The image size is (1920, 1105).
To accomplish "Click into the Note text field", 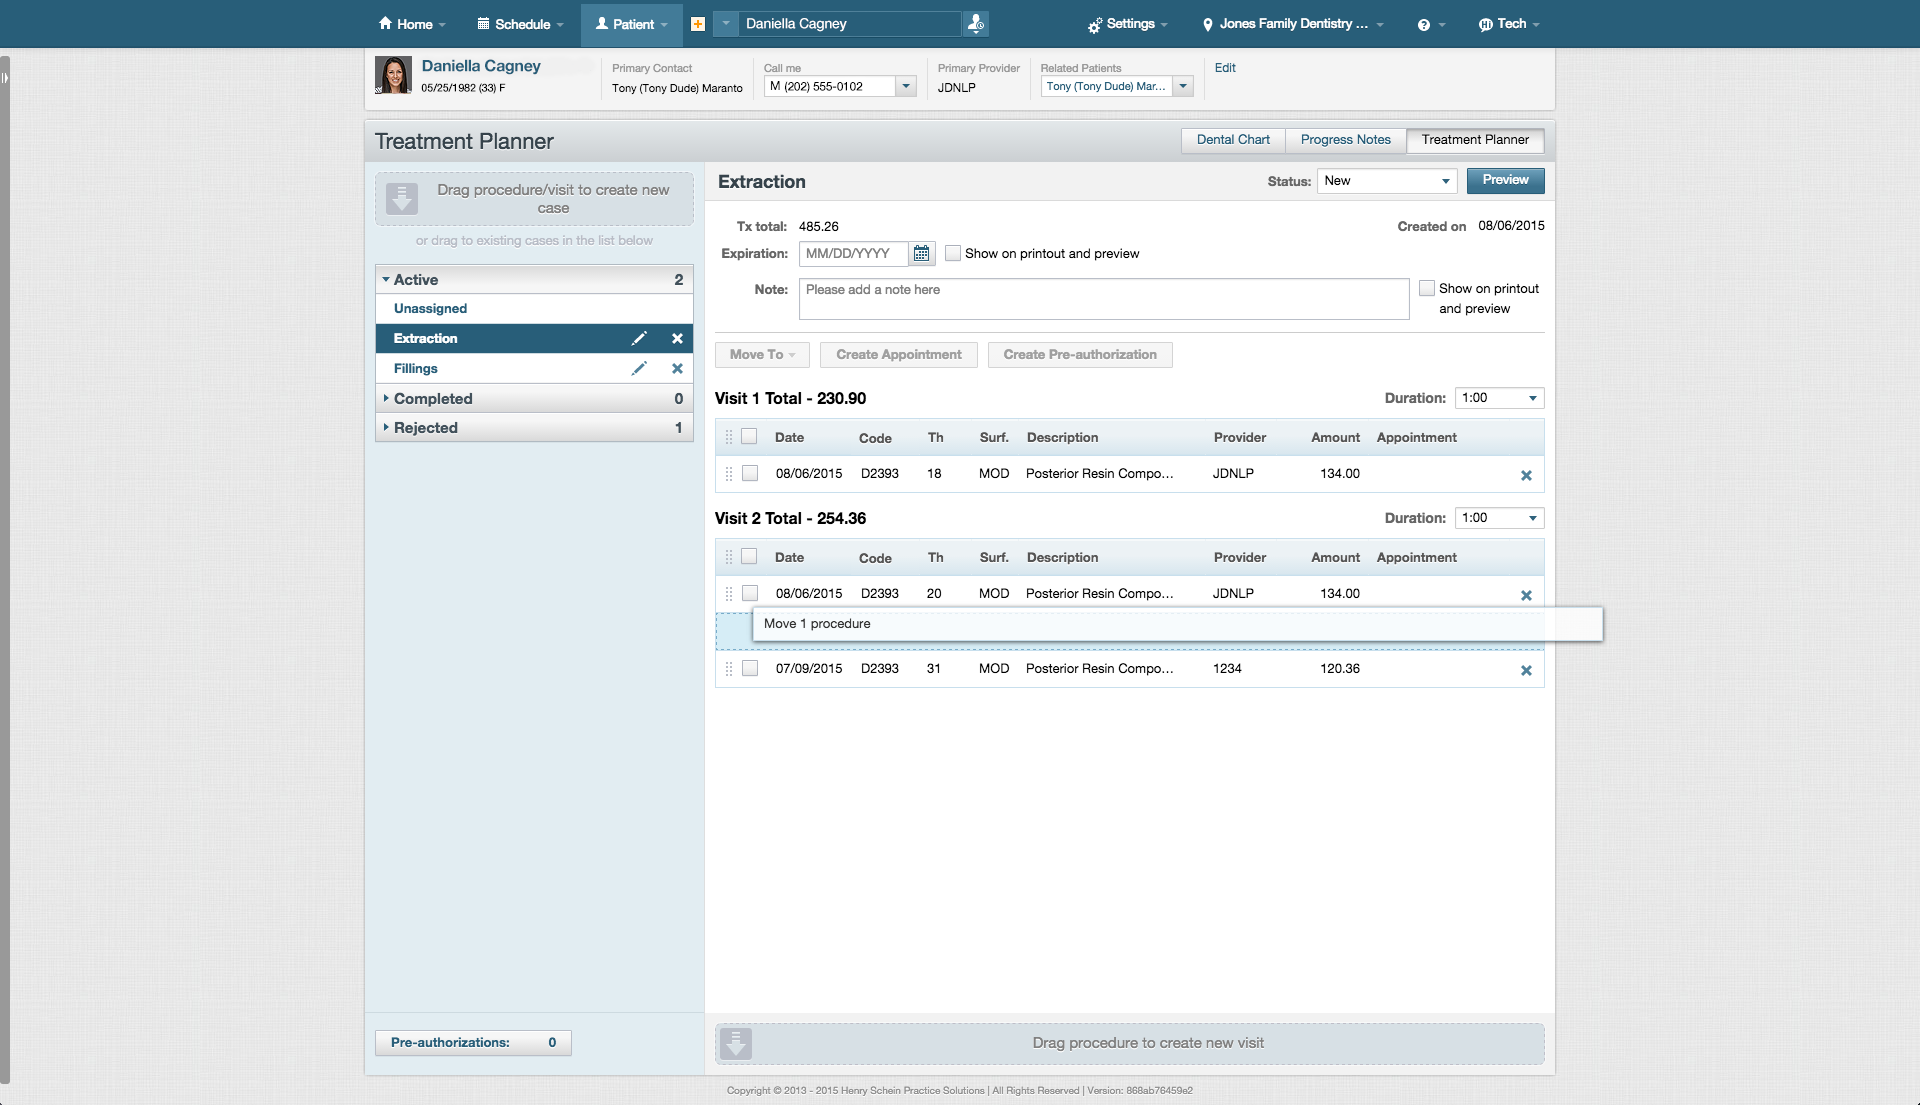I will [1103, 299].
